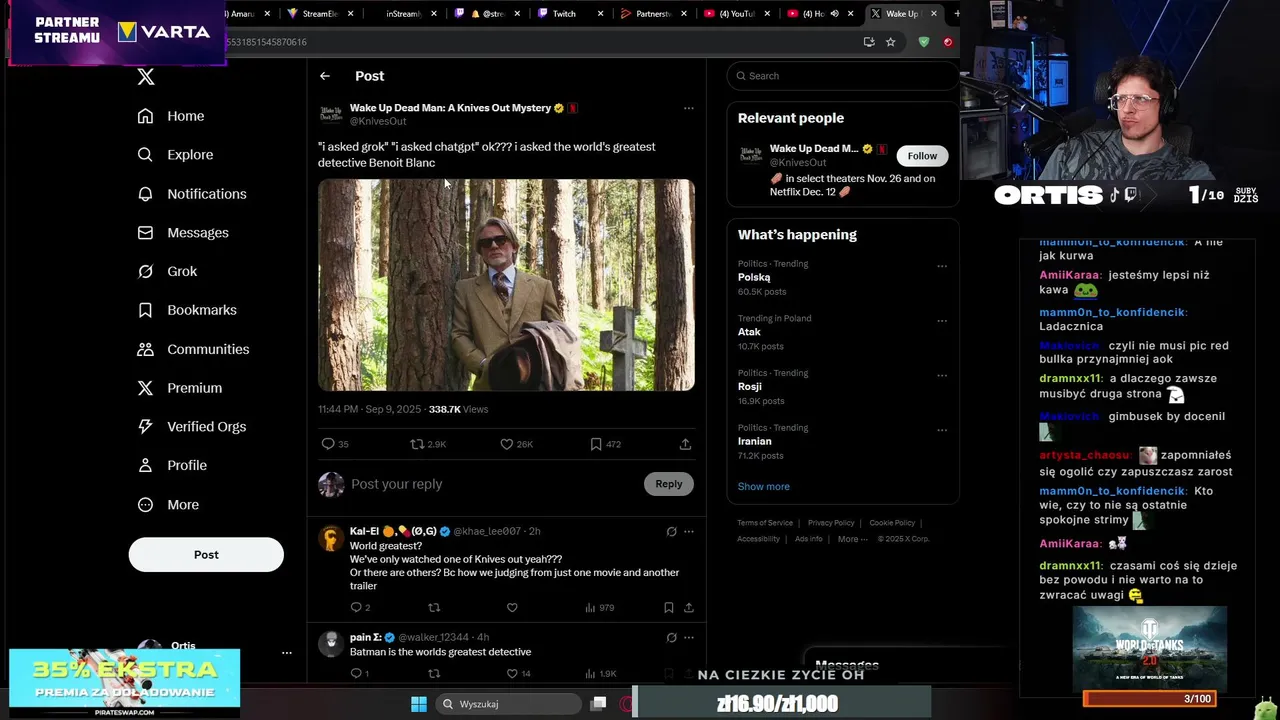Click the green shield extension icon

tap(923, 42)
